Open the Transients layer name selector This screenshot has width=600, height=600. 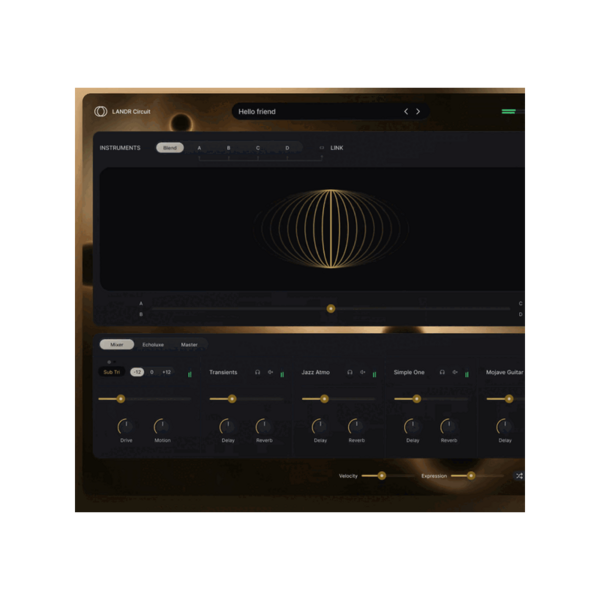pos(223,372)
